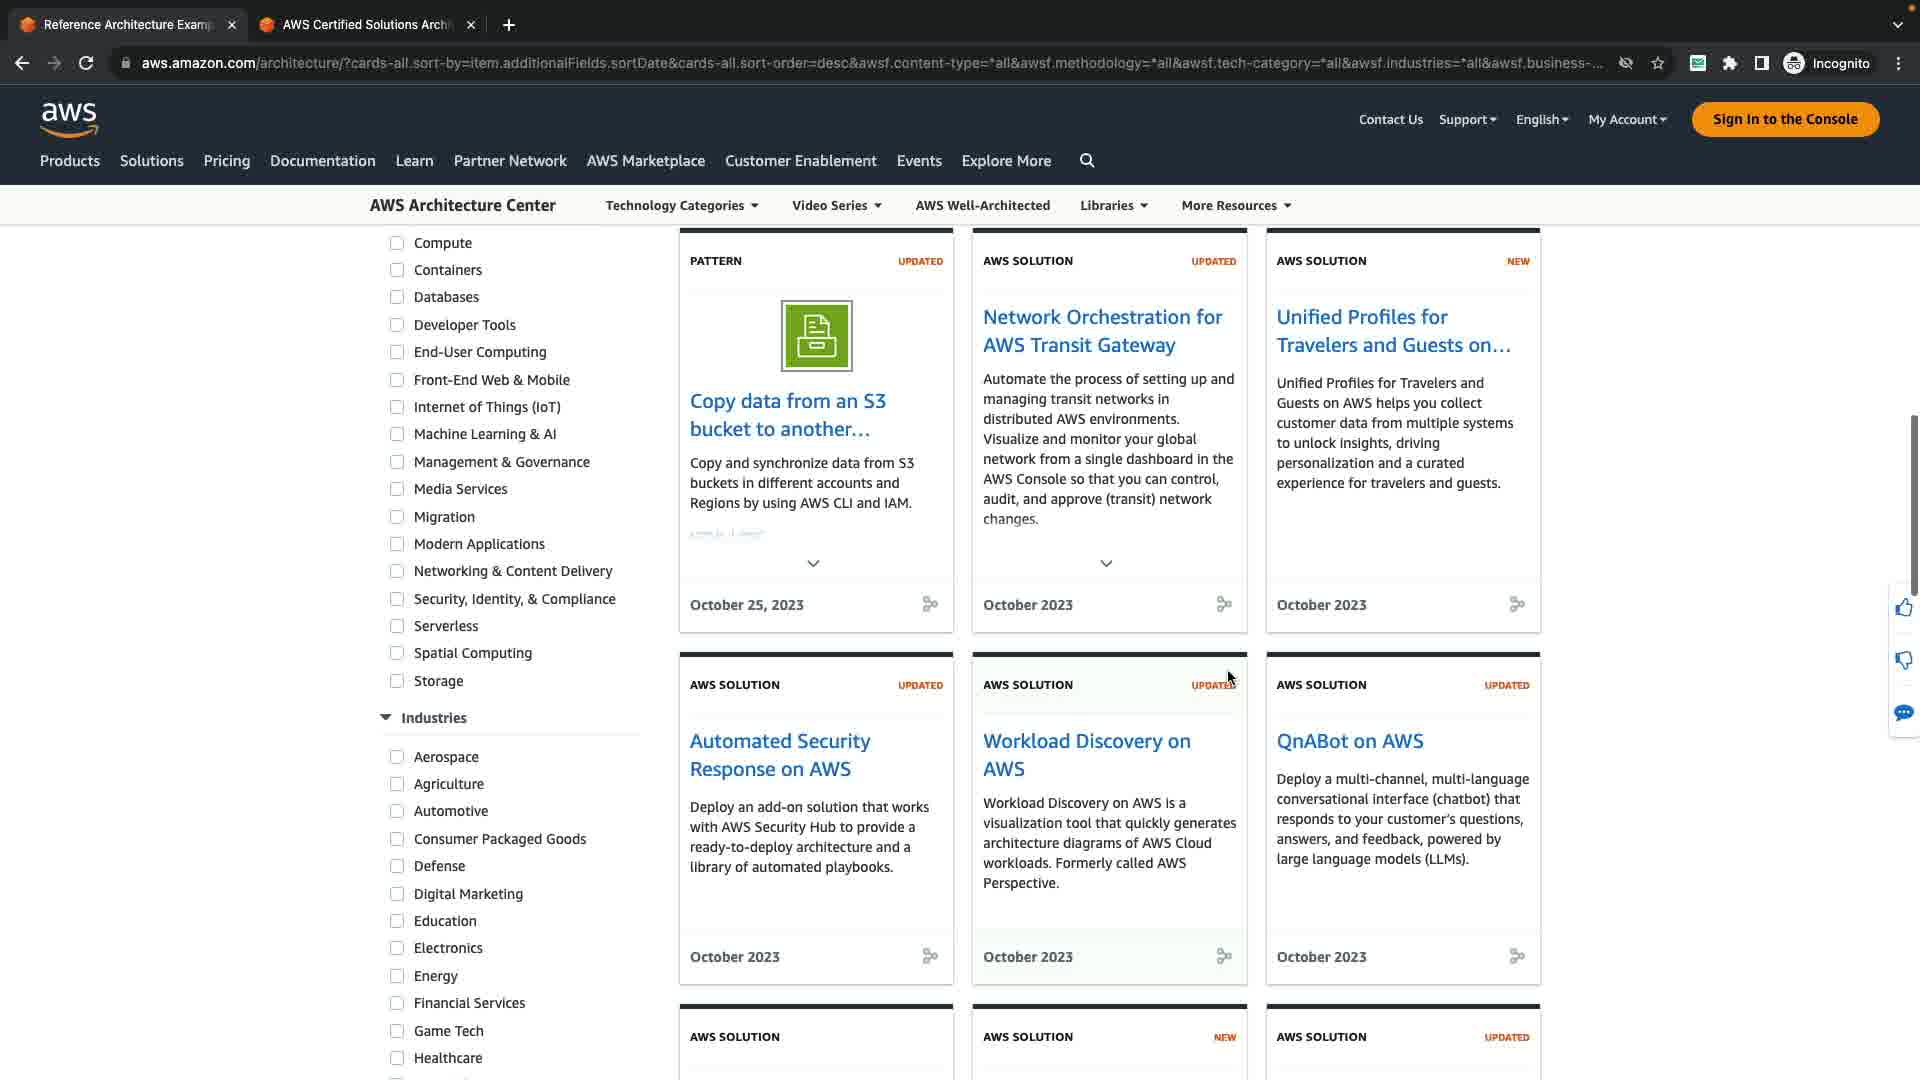1920x1080 pixels.
Task: Click green S3 pattern thumbnail icon
Action: click(x=816, y=336)
